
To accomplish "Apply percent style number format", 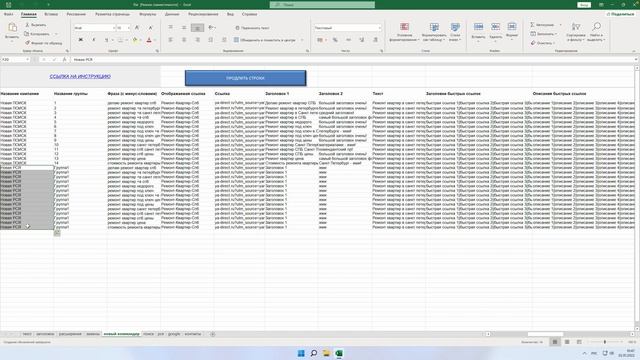I will pyautogui.click(x=335, y=40).
